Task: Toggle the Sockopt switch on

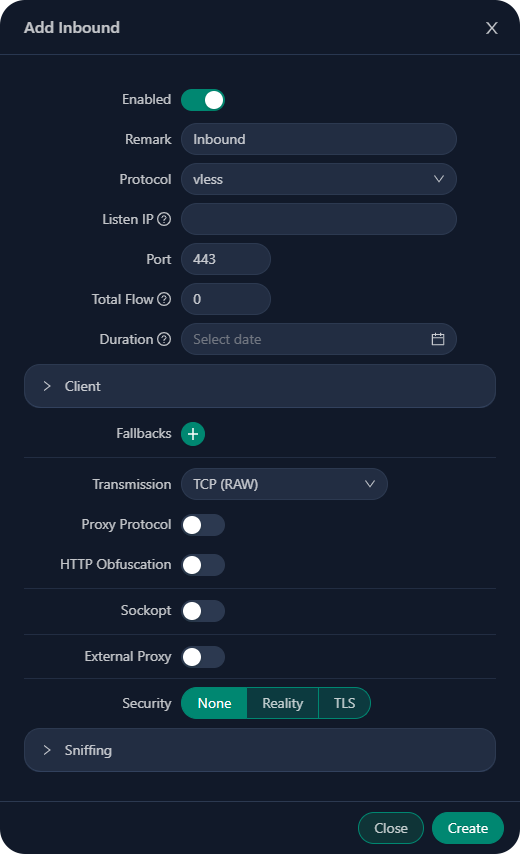Action: point(203,611)
